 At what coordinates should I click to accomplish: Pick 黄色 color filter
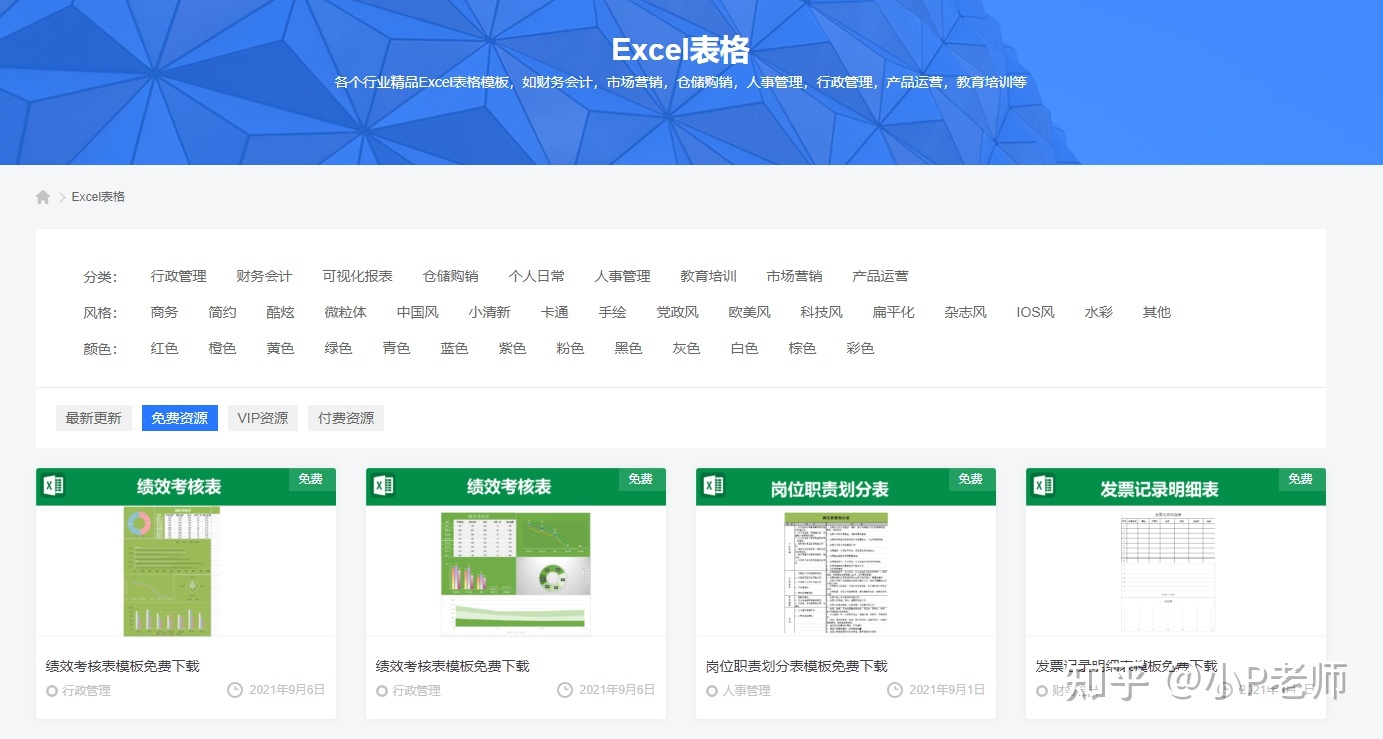coord(281,348)
